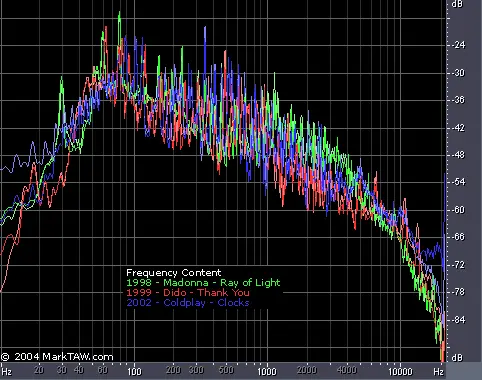The height and width of the screenshot is (380, 482).
Task: Click the -48 dB scale label
Action: [x=459, y=155]
